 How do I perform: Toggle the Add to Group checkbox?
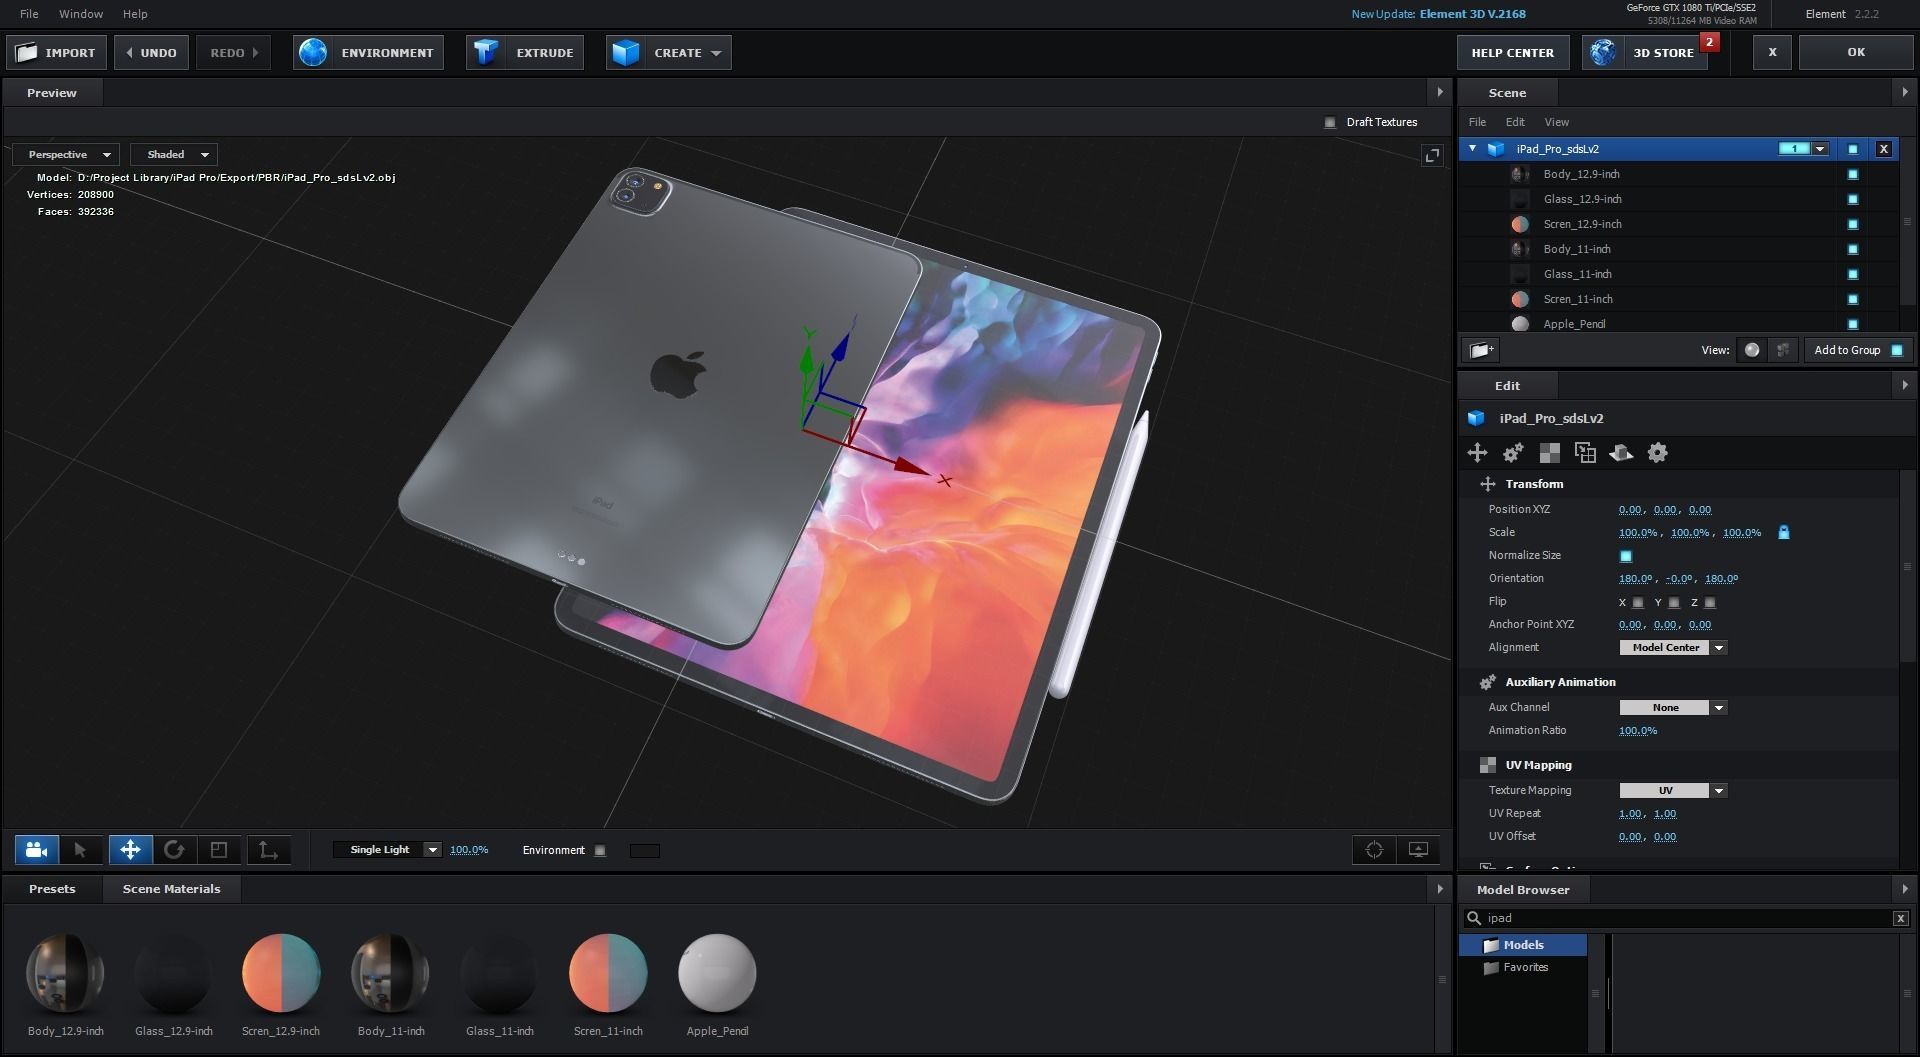coord(1897,350)
